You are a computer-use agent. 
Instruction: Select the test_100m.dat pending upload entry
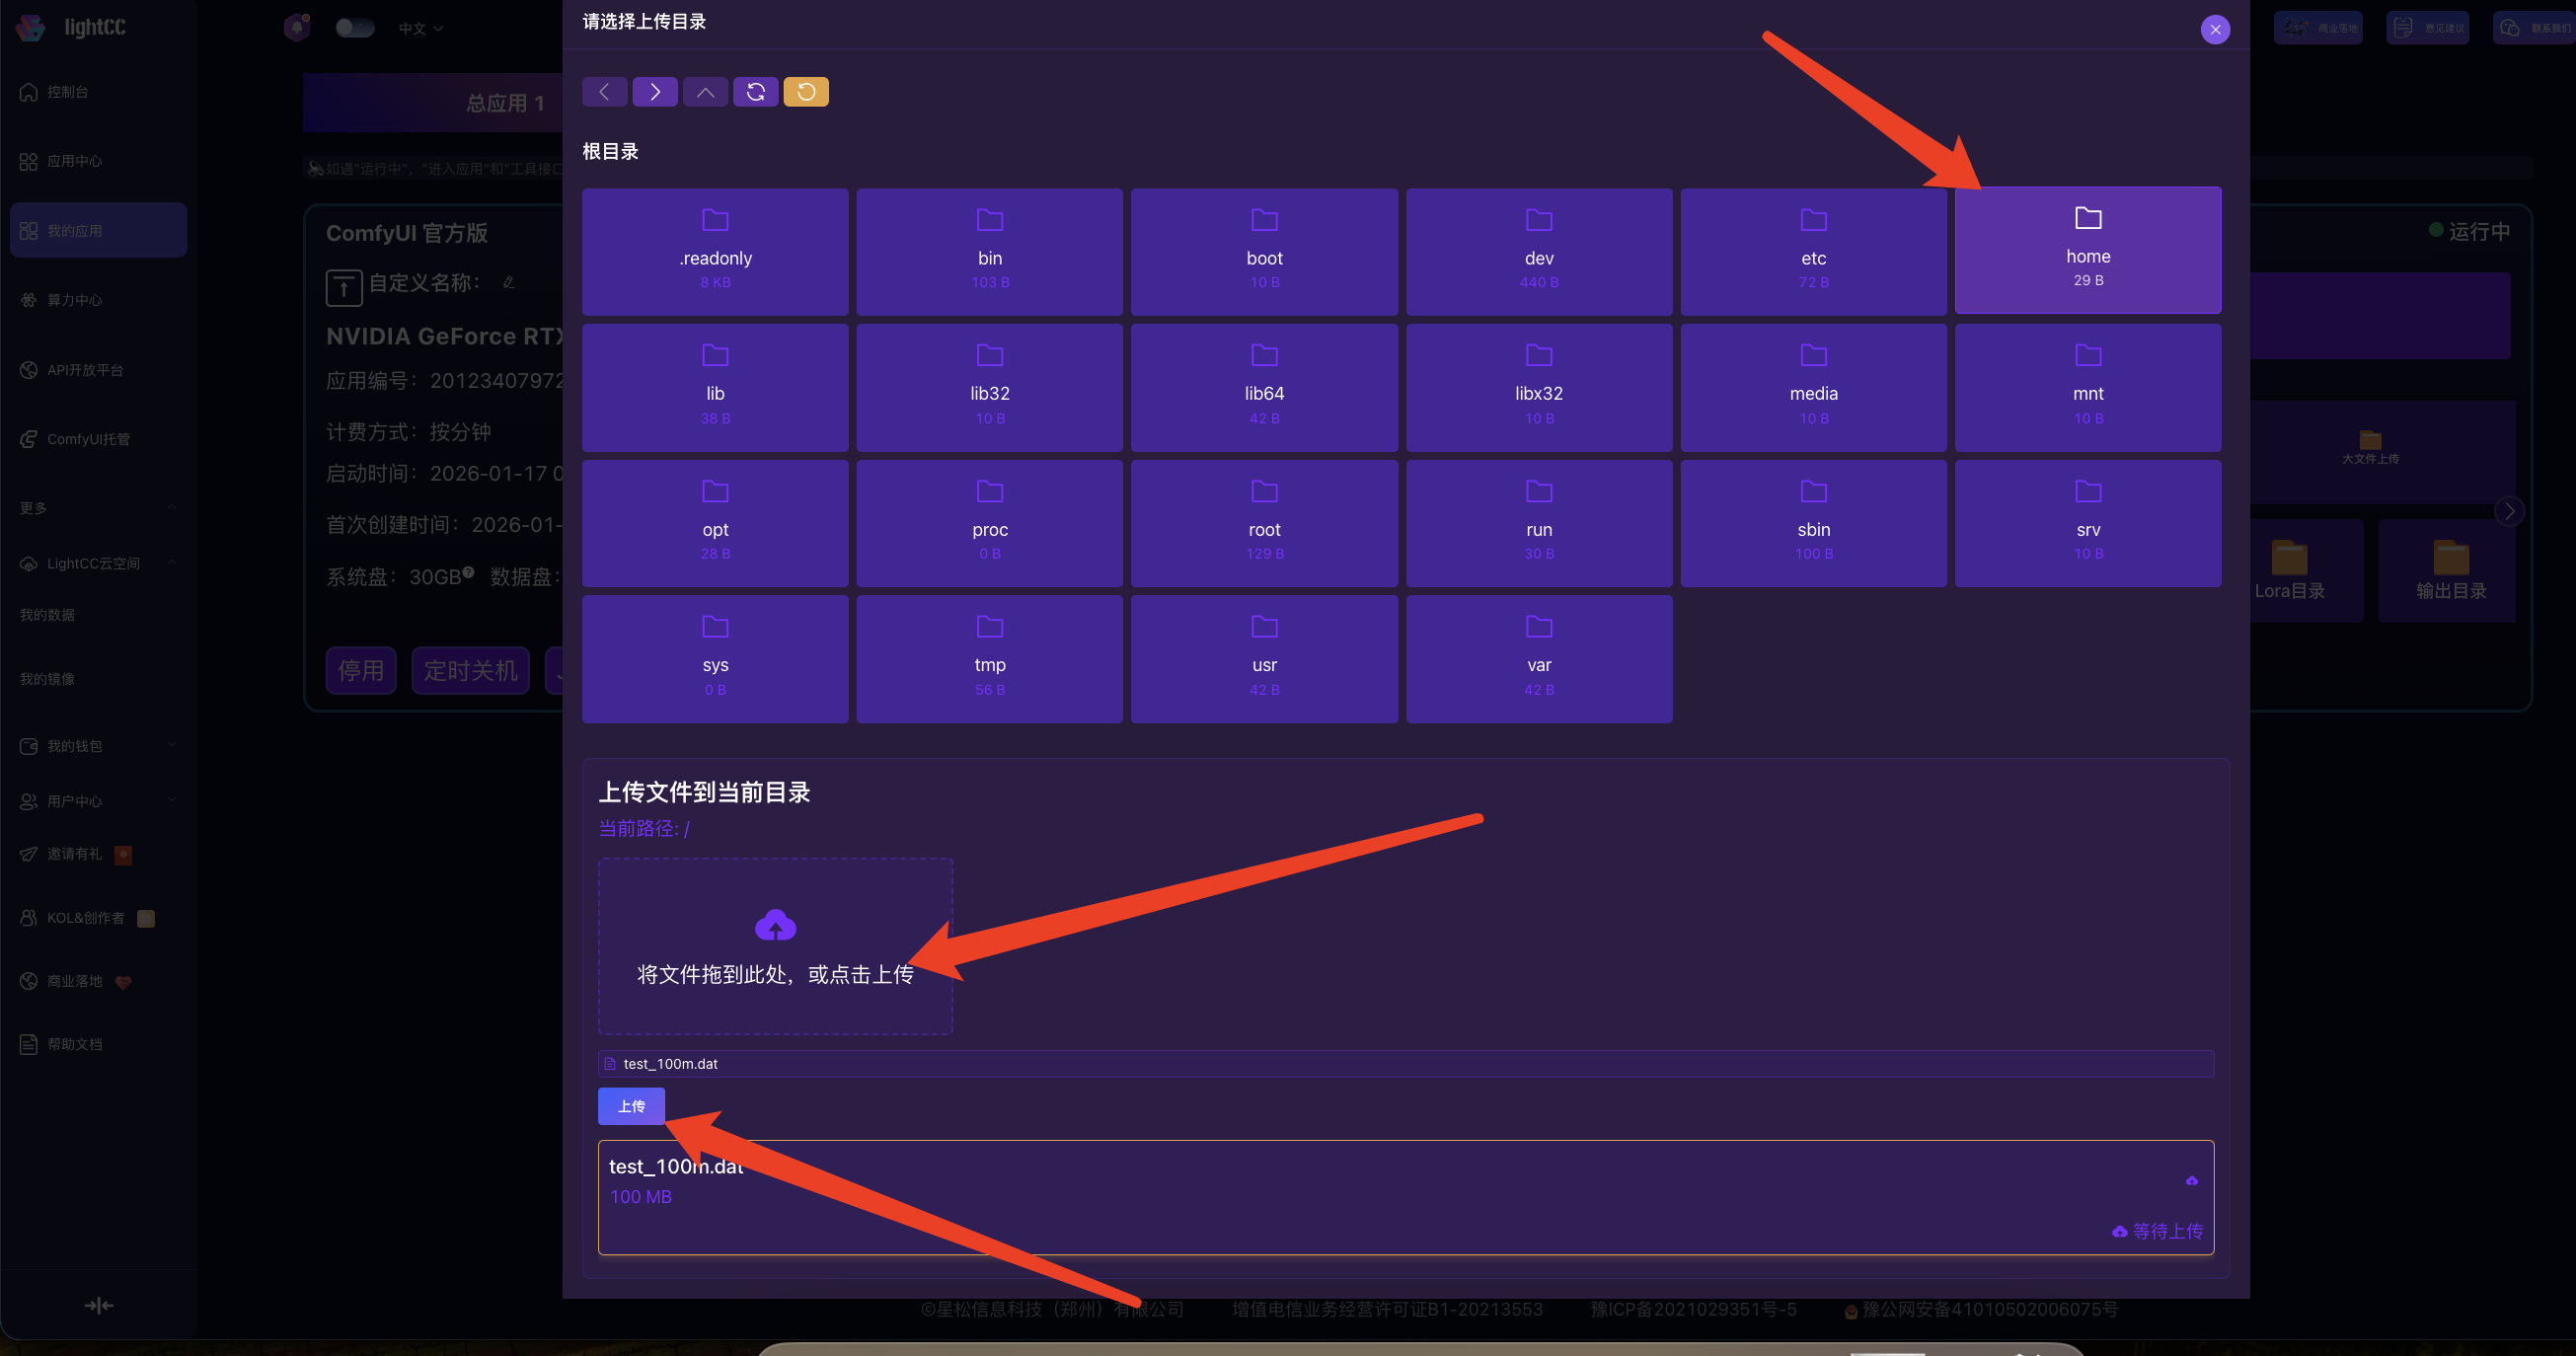pos(1405,1197)
